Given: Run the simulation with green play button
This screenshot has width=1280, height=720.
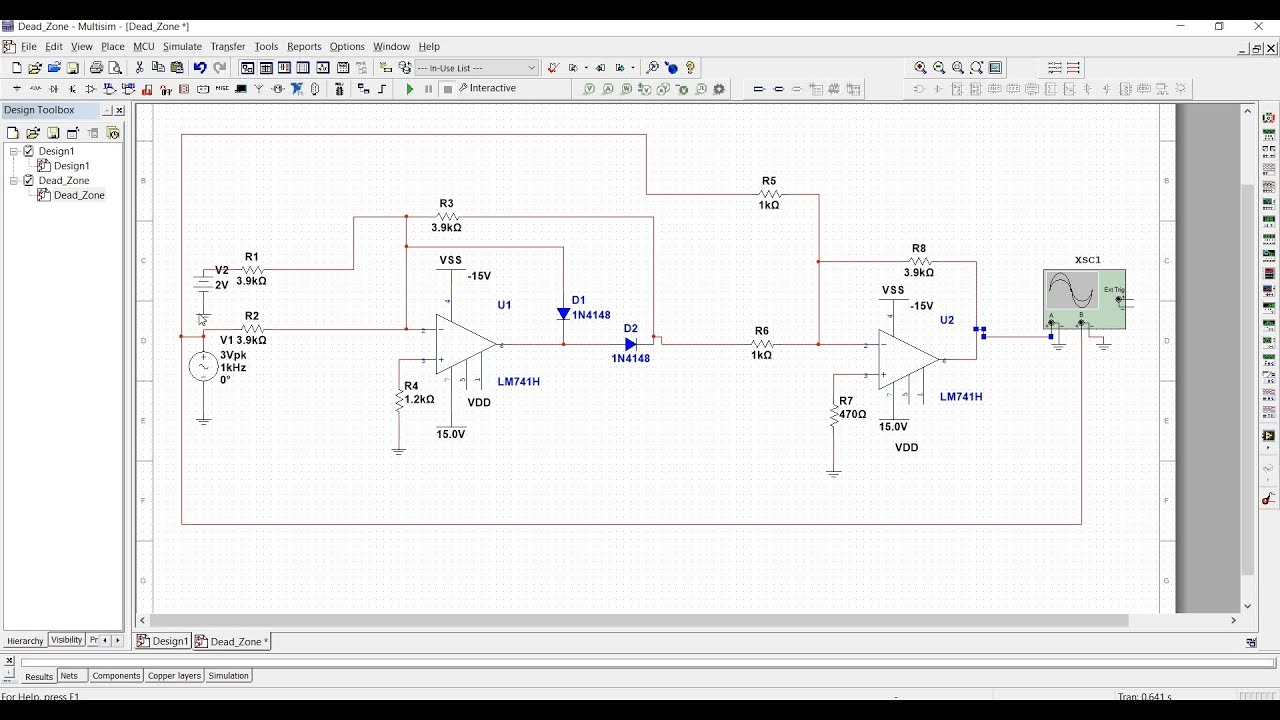Looking at the screenshot, I should 410,89.
